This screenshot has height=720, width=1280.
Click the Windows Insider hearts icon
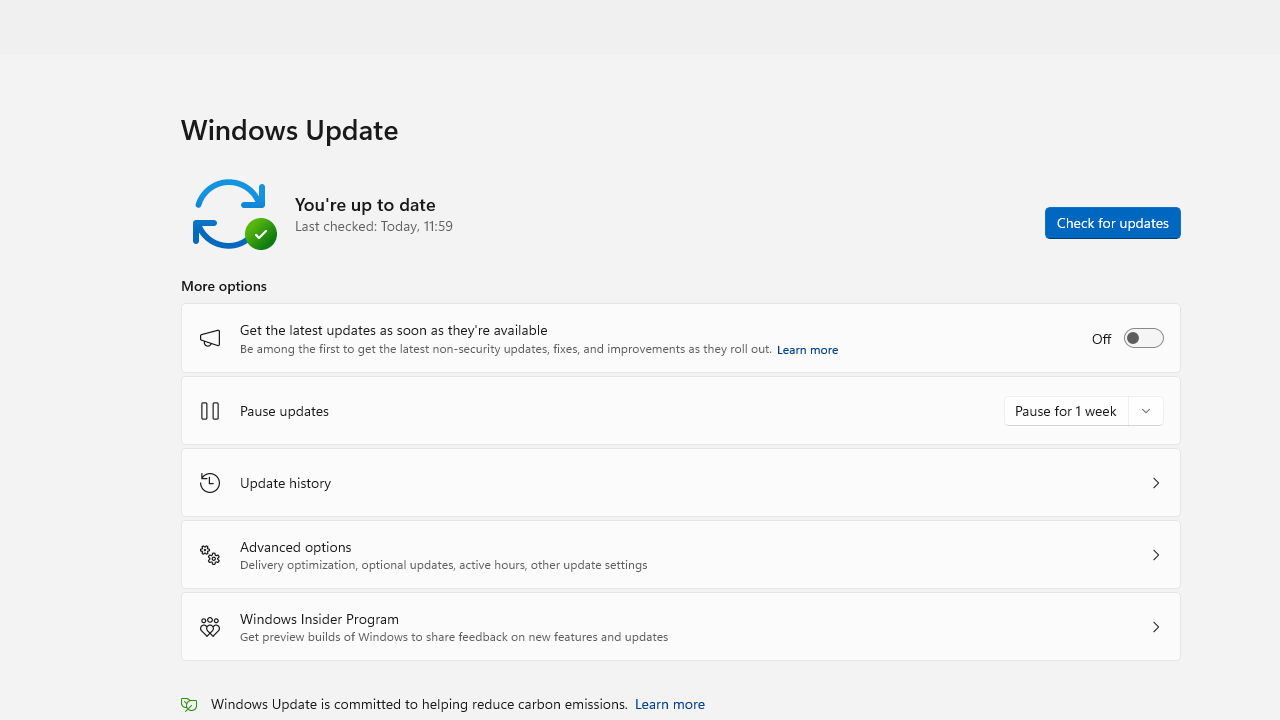[x=210, y=627]
